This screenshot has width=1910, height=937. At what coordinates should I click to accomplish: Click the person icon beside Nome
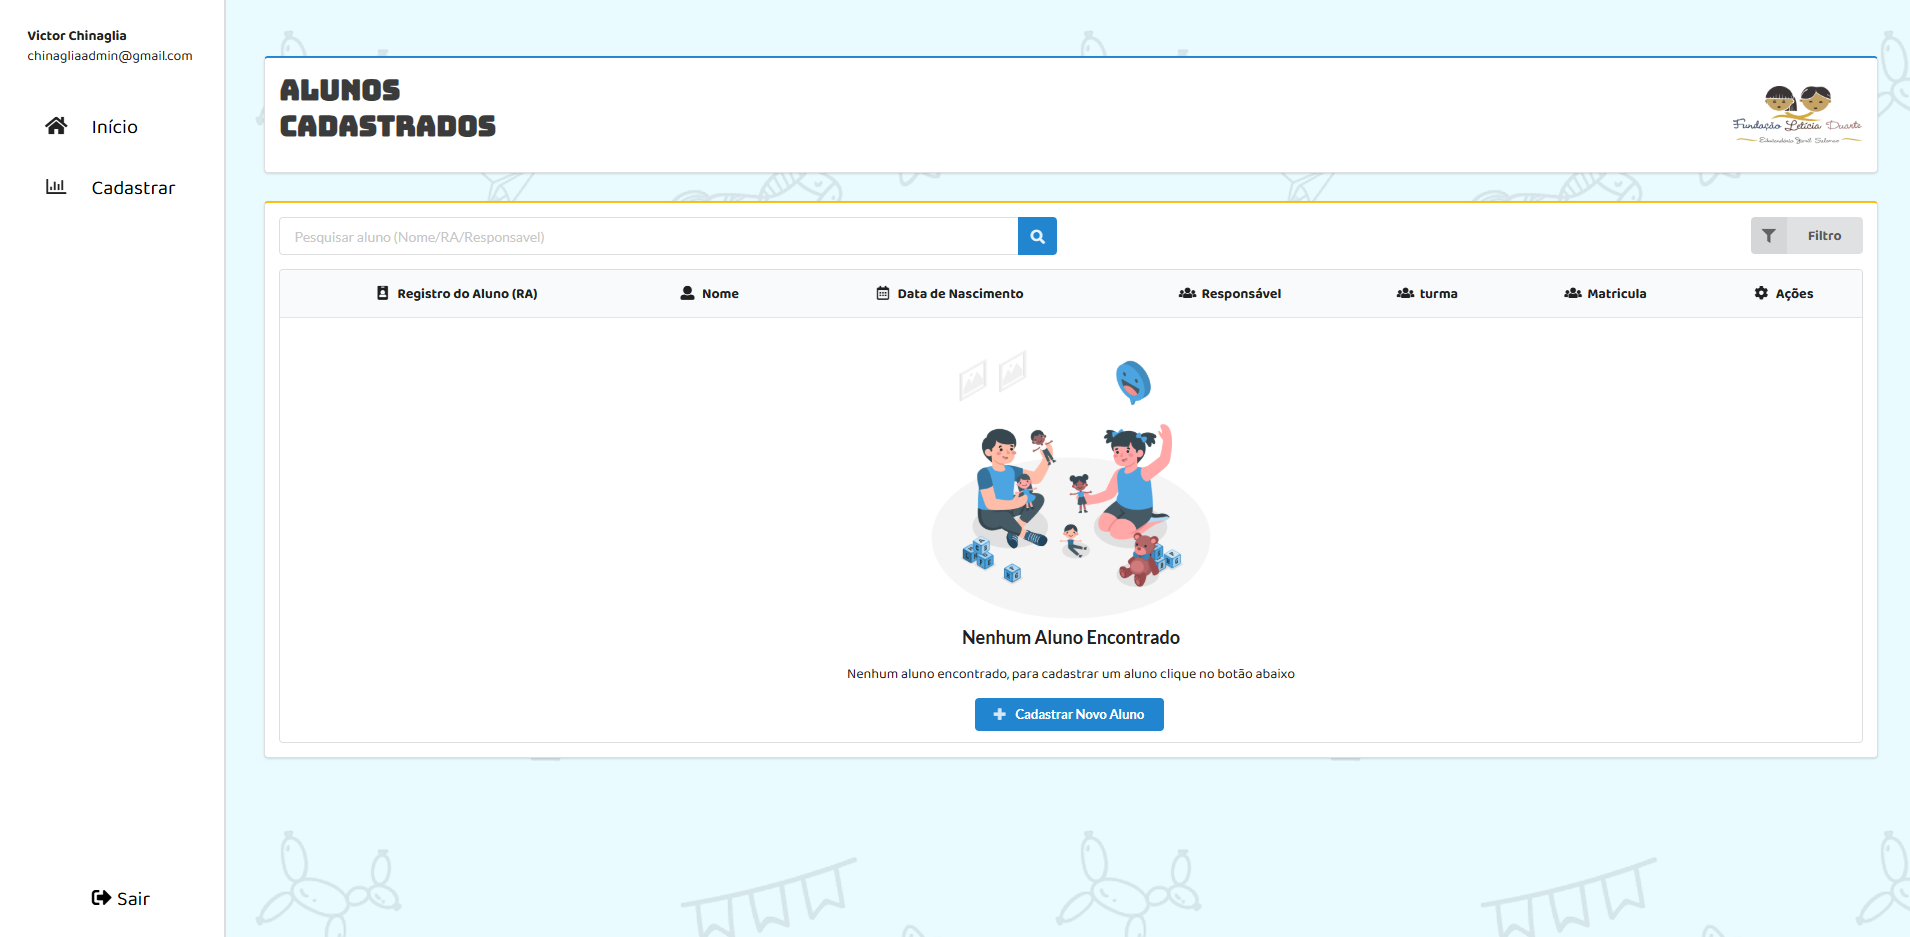(687, 293)
